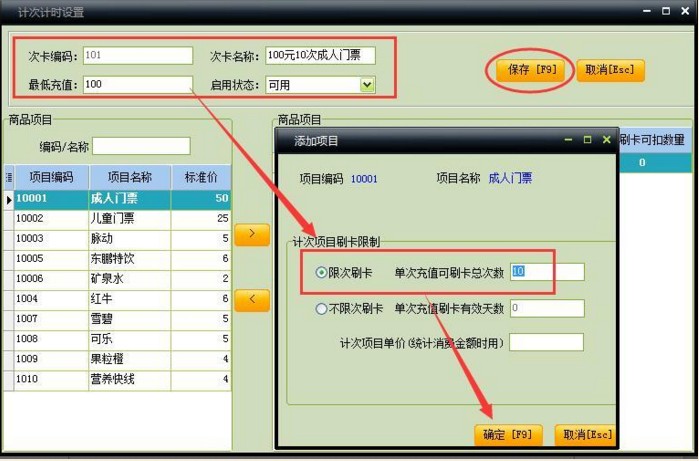This screenshot has height=461, width=699.
Task: Select the 红牛 row
Action: [117, 299]
